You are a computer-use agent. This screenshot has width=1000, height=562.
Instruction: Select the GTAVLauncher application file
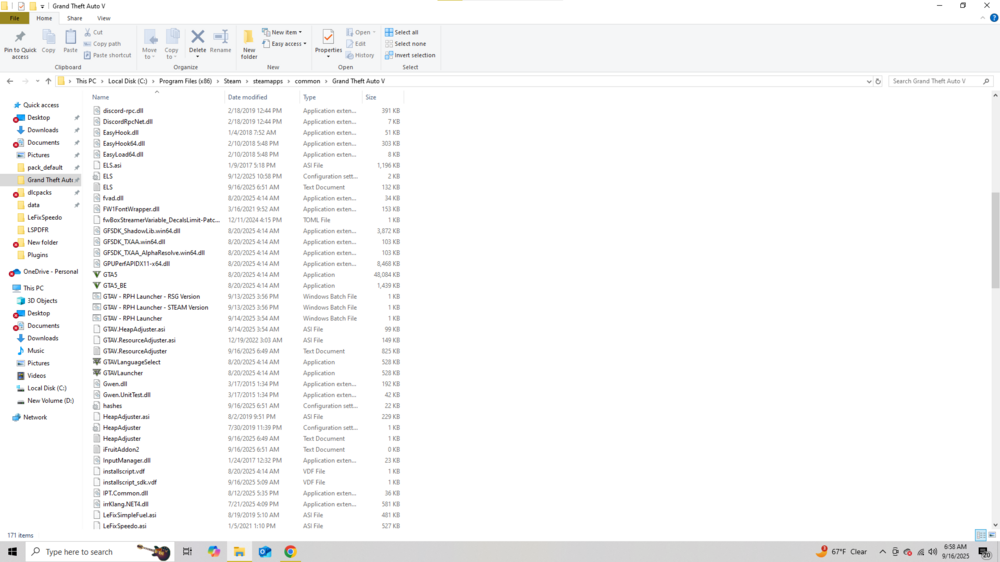click(x=123, y=373)
